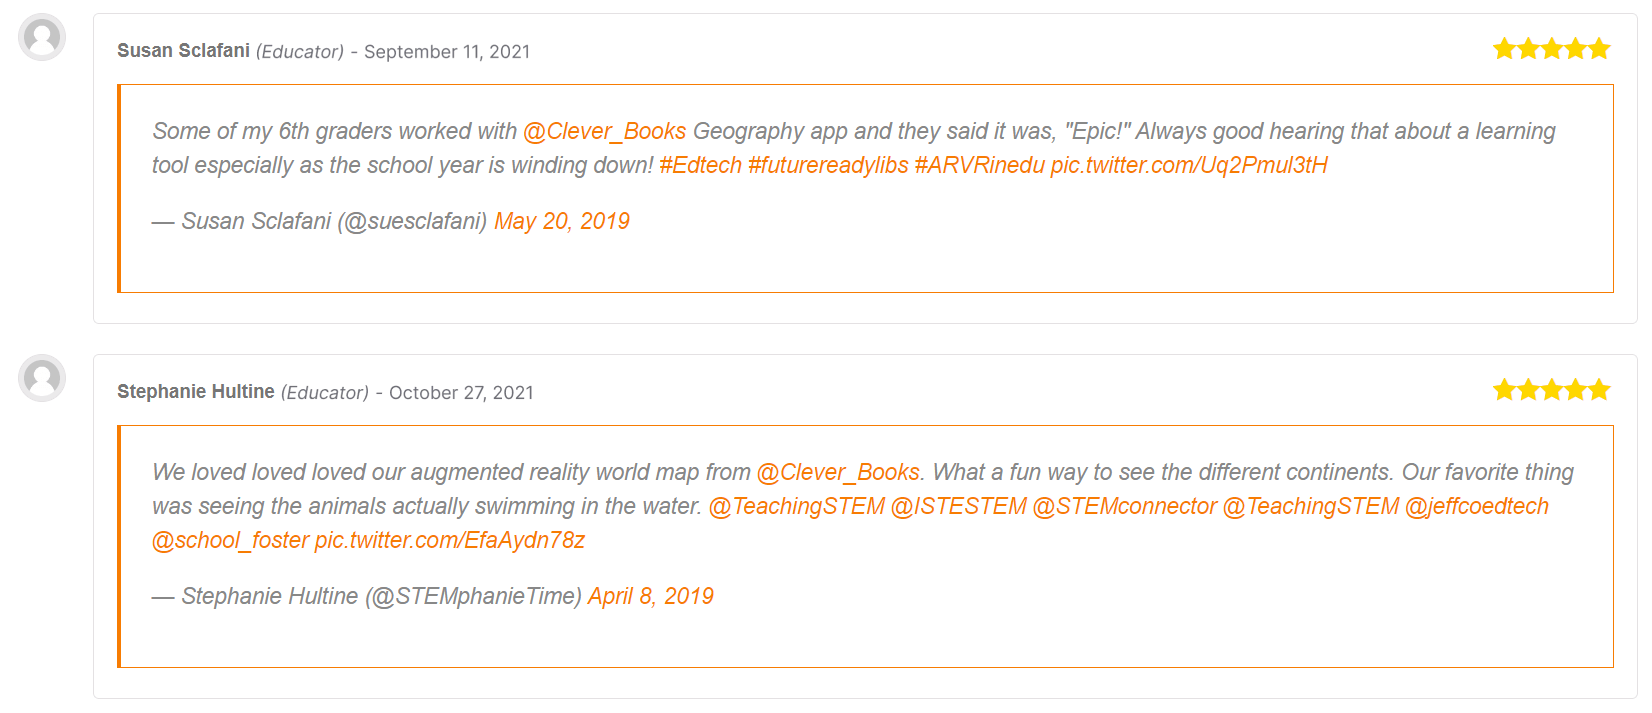Click Susan Sclafani's avatar icon
This screenshot has height=713, width=1652.
coord(42,37)
